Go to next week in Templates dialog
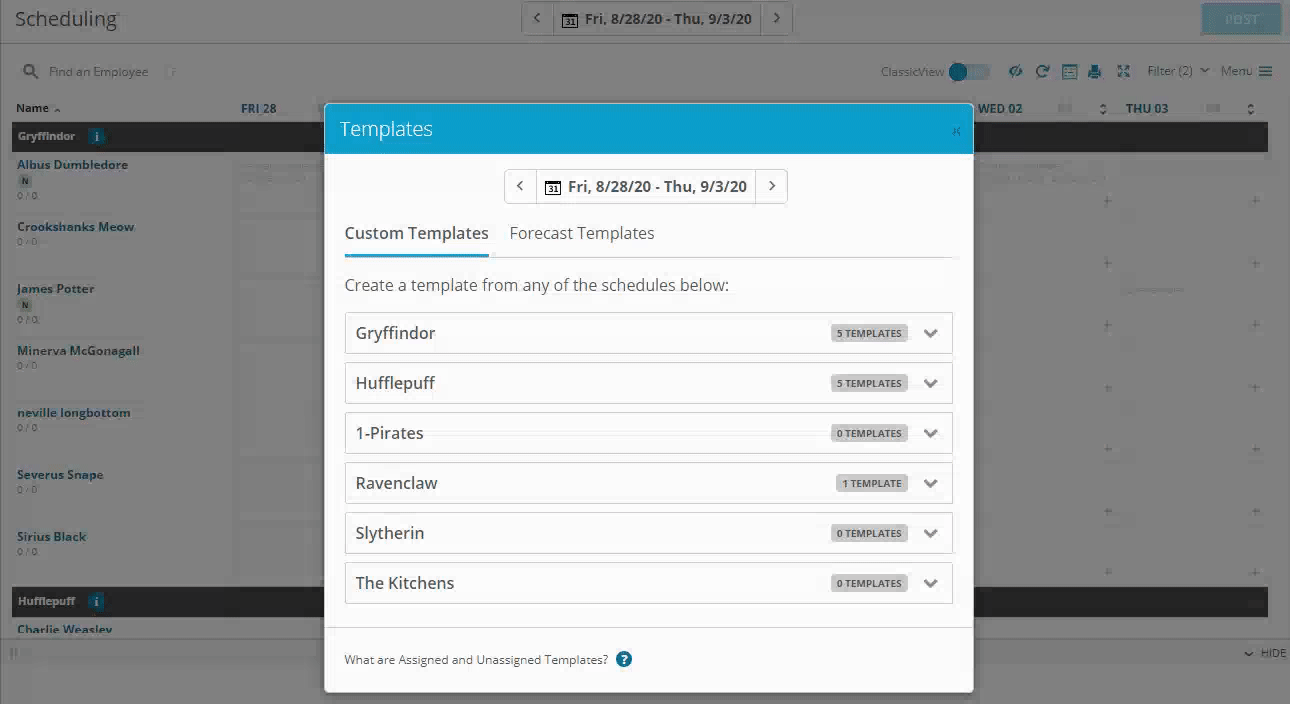The height and width of the screenshot is (704, 1290). 772,186
